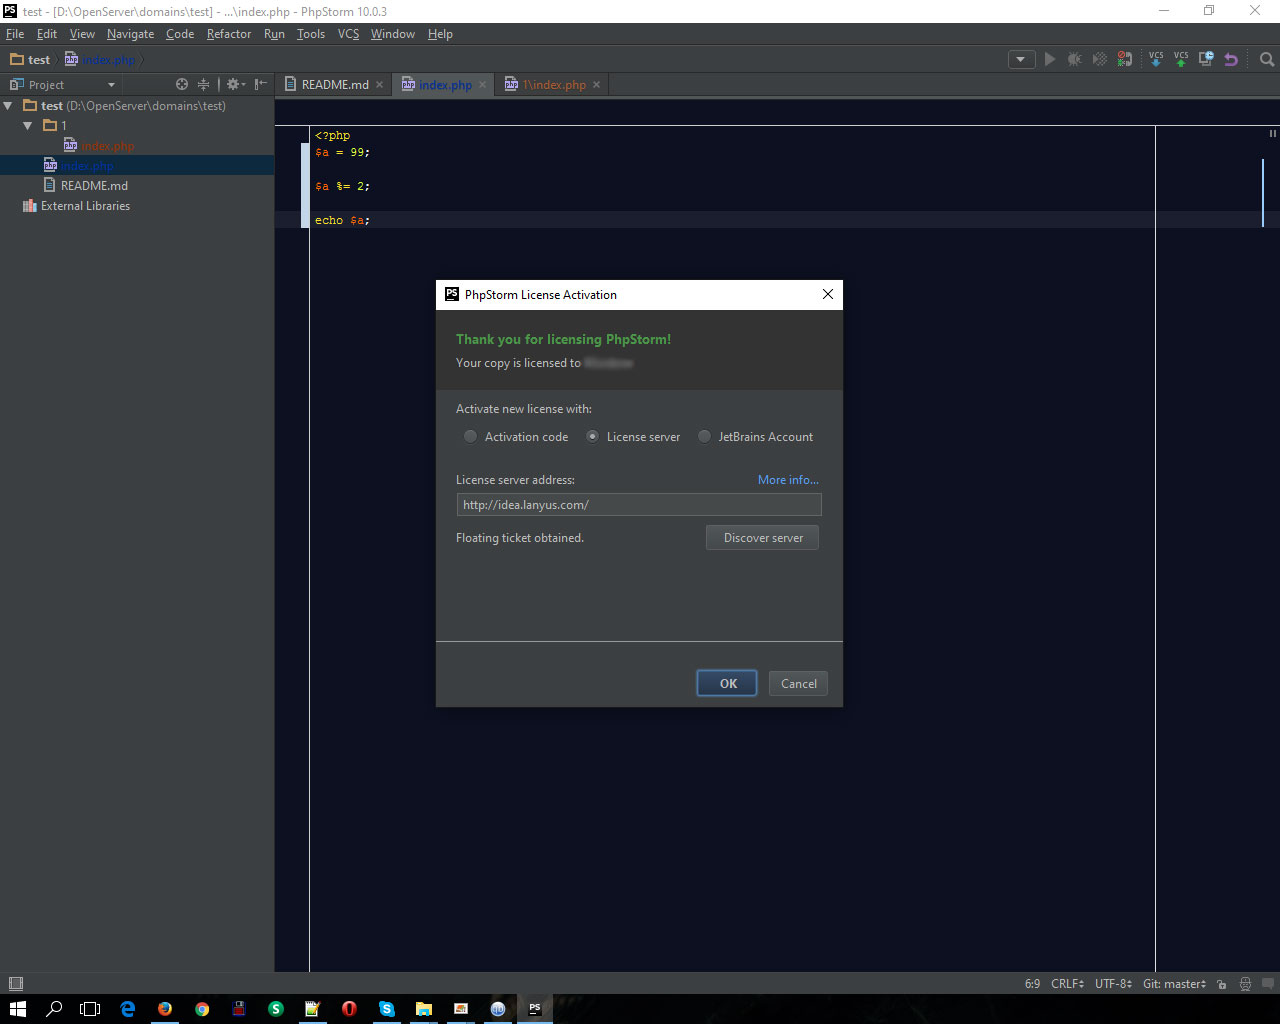
Task: Collapse the test root folder arrow
Action: point(8,106)
